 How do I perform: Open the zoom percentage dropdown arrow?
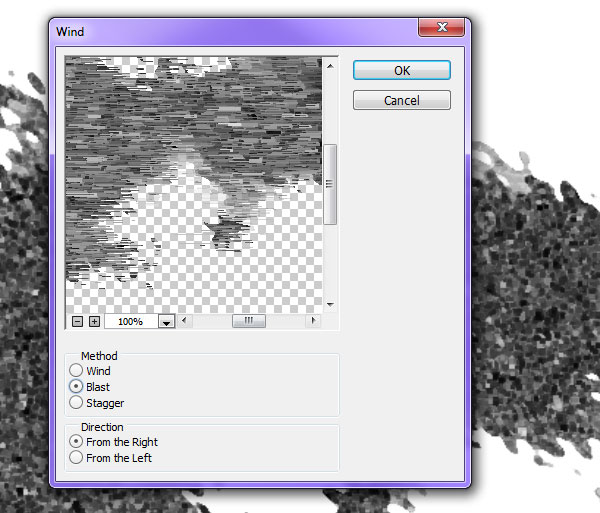(x=166, y=322)
